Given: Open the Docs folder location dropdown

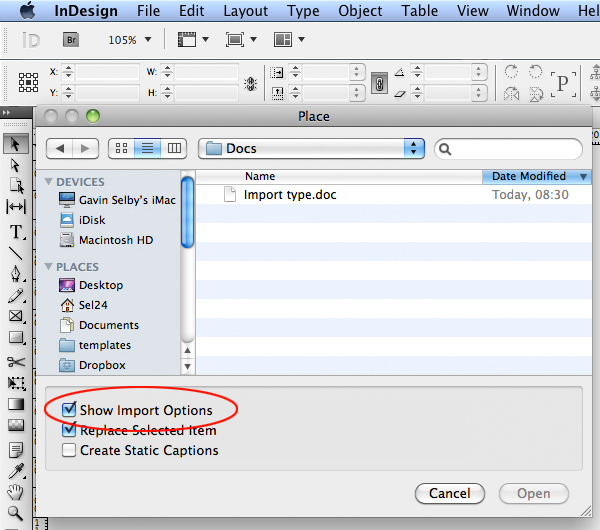Looking at the screenshot, I should pyautogui.click(x=311, y=148).
